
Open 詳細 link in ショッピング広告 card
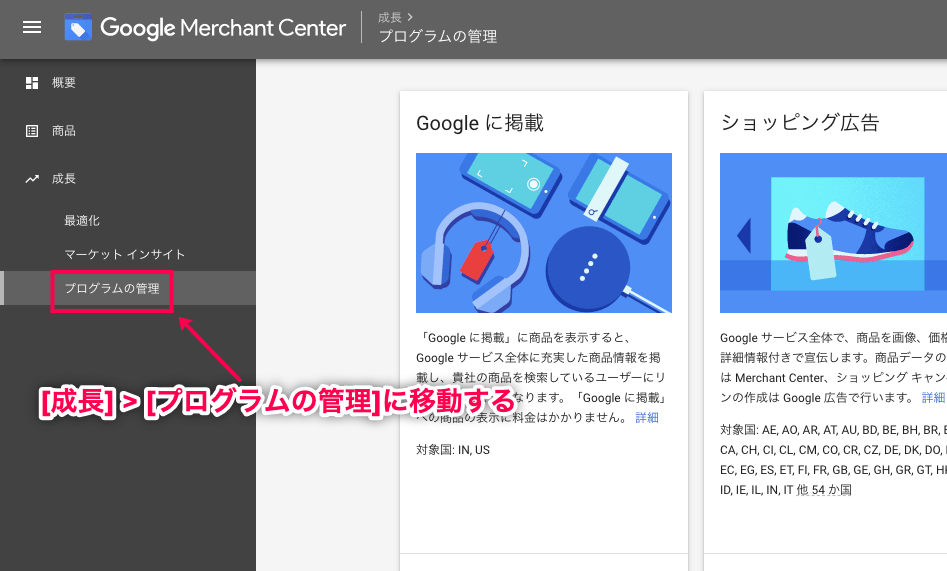(933, 398)
